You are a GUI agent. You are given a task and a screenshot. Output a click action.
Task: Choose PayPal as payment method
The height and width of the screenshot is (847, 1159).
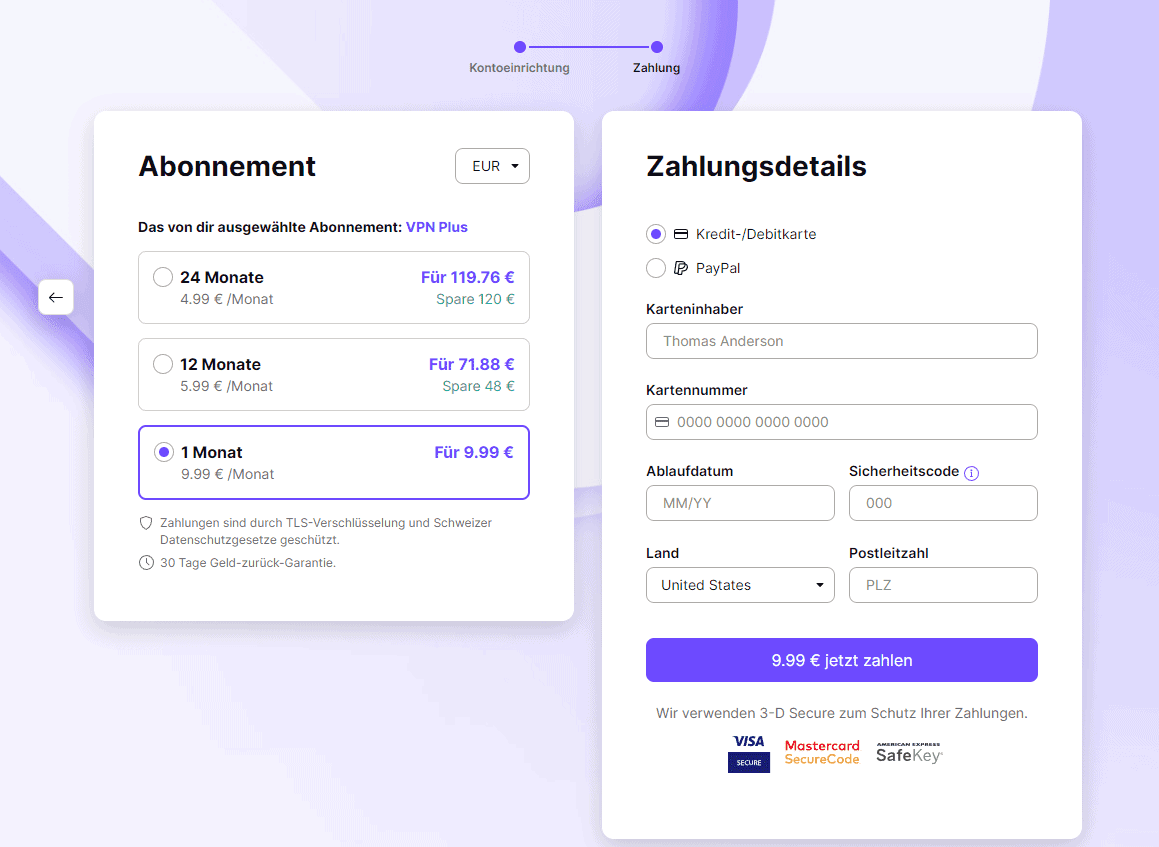coord(656,268)
